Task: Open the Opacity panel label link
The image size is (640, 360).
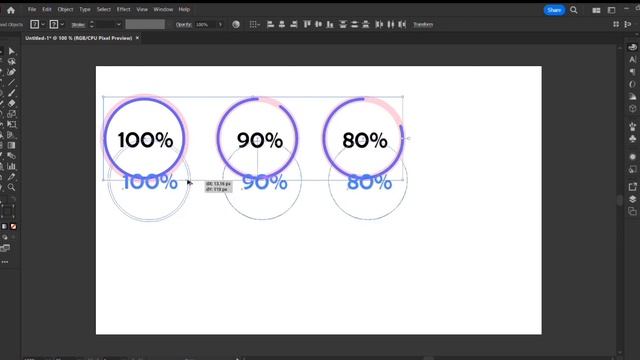Action: point(184,24)
